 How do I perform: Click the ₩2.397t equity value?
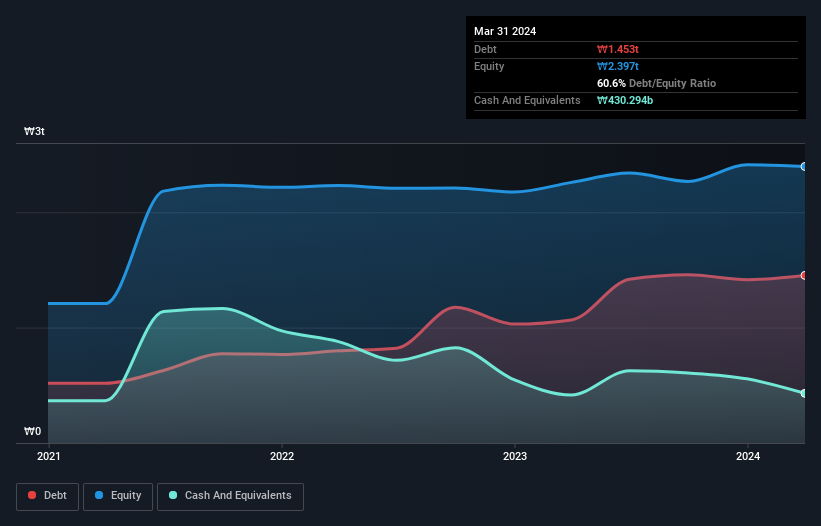coord(618,66)
